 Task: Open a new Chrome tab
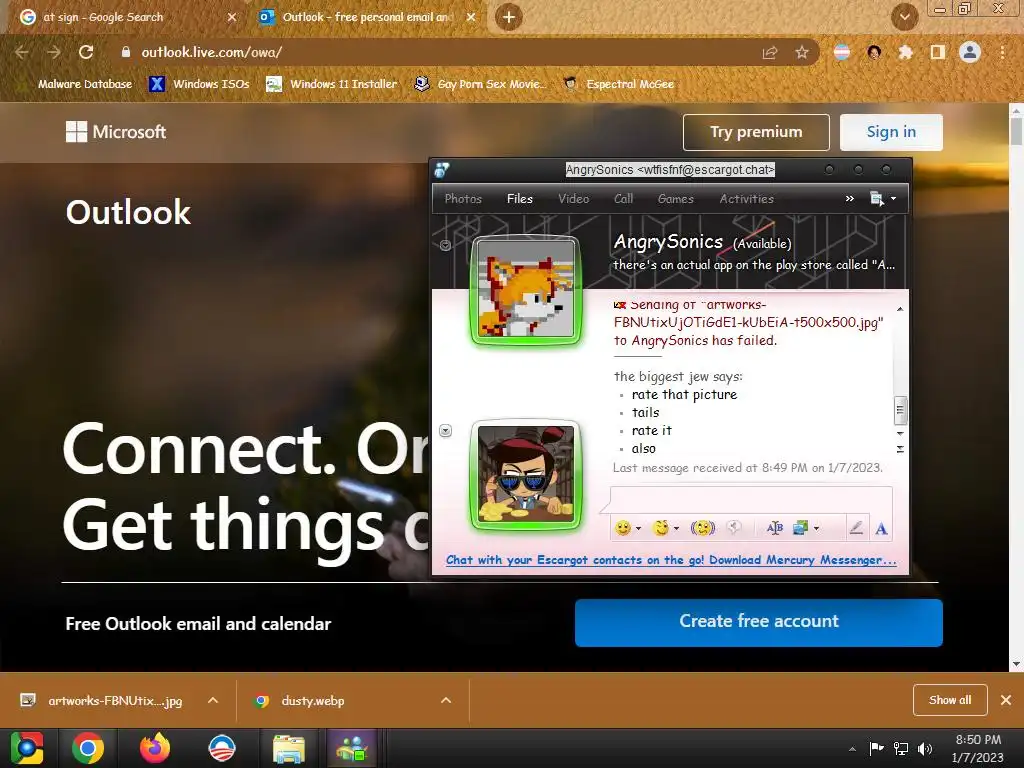click(509, 17)
